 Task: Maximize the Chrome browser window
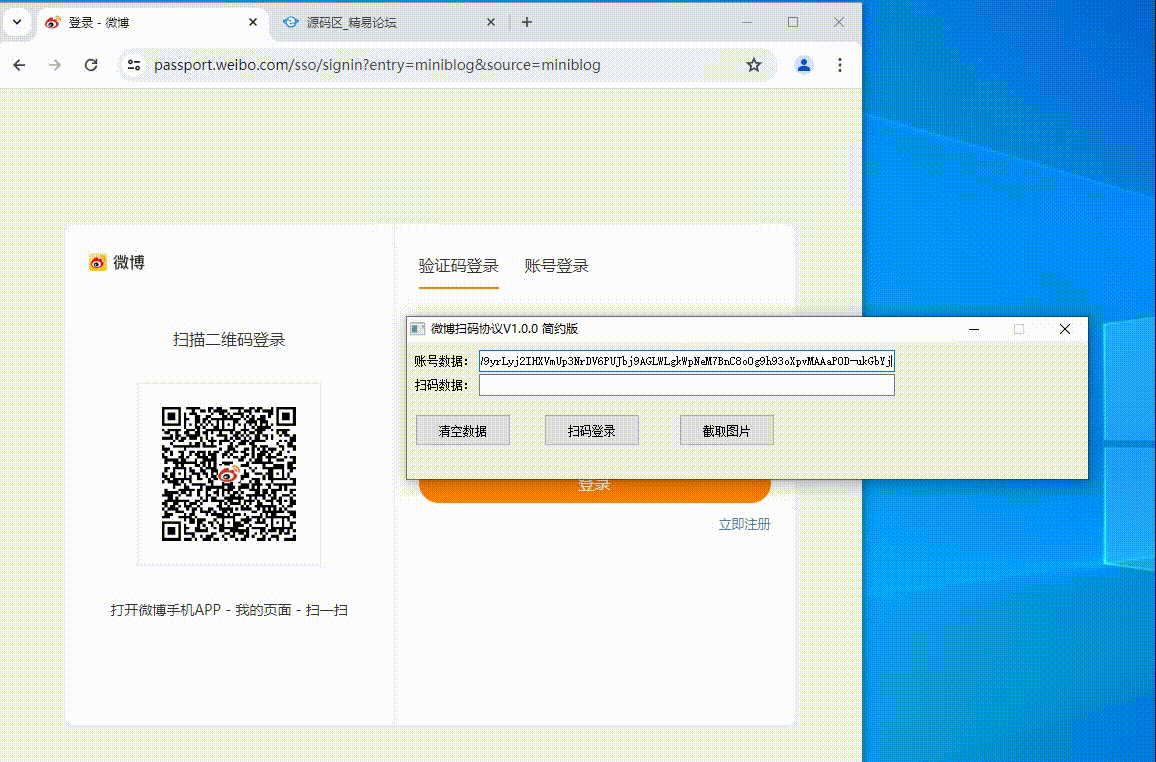pyautogui.click(x=793, y=22)
